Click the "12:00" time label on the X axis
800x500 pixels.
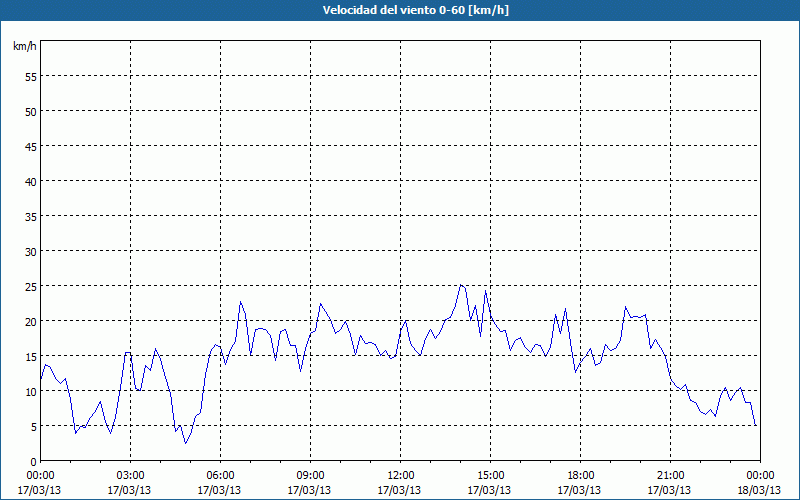tap(401, 476)
